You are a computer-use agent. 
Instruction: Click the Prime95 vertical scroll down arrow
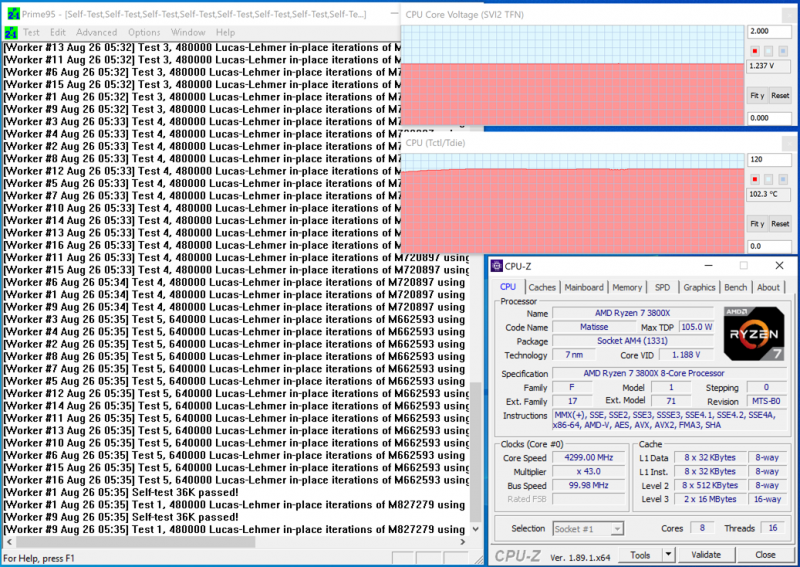click(476, 529)
